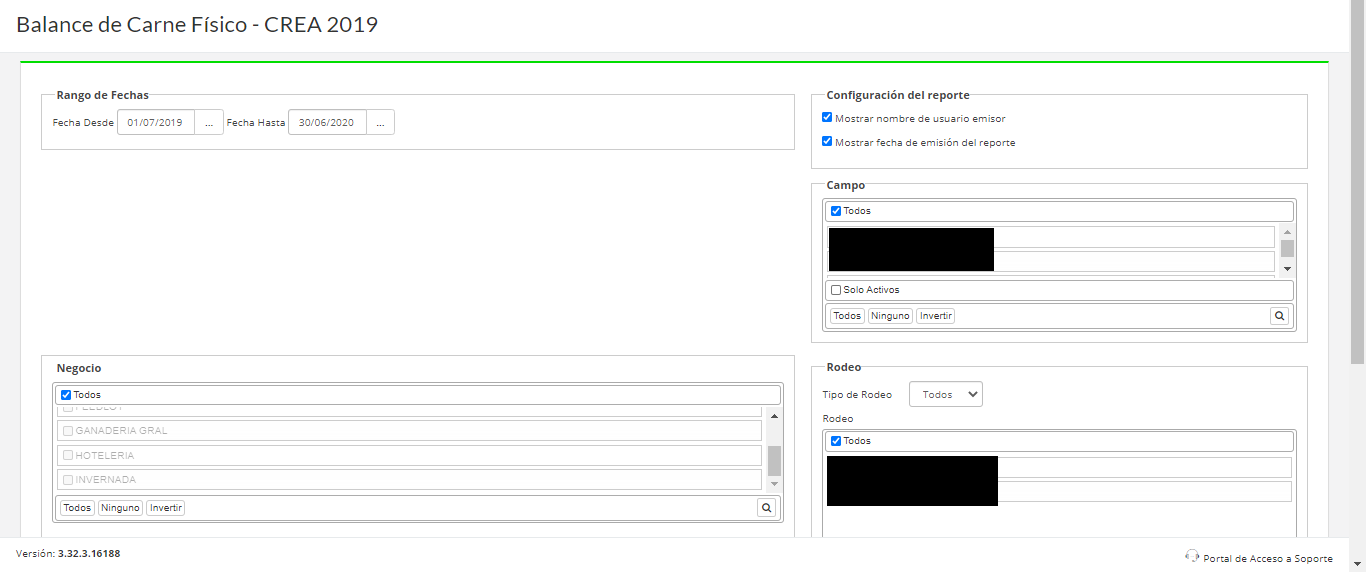Check the INVERNADA checkbox
The height and width of the screenshot is (572, 1366).
pos(68,480)
